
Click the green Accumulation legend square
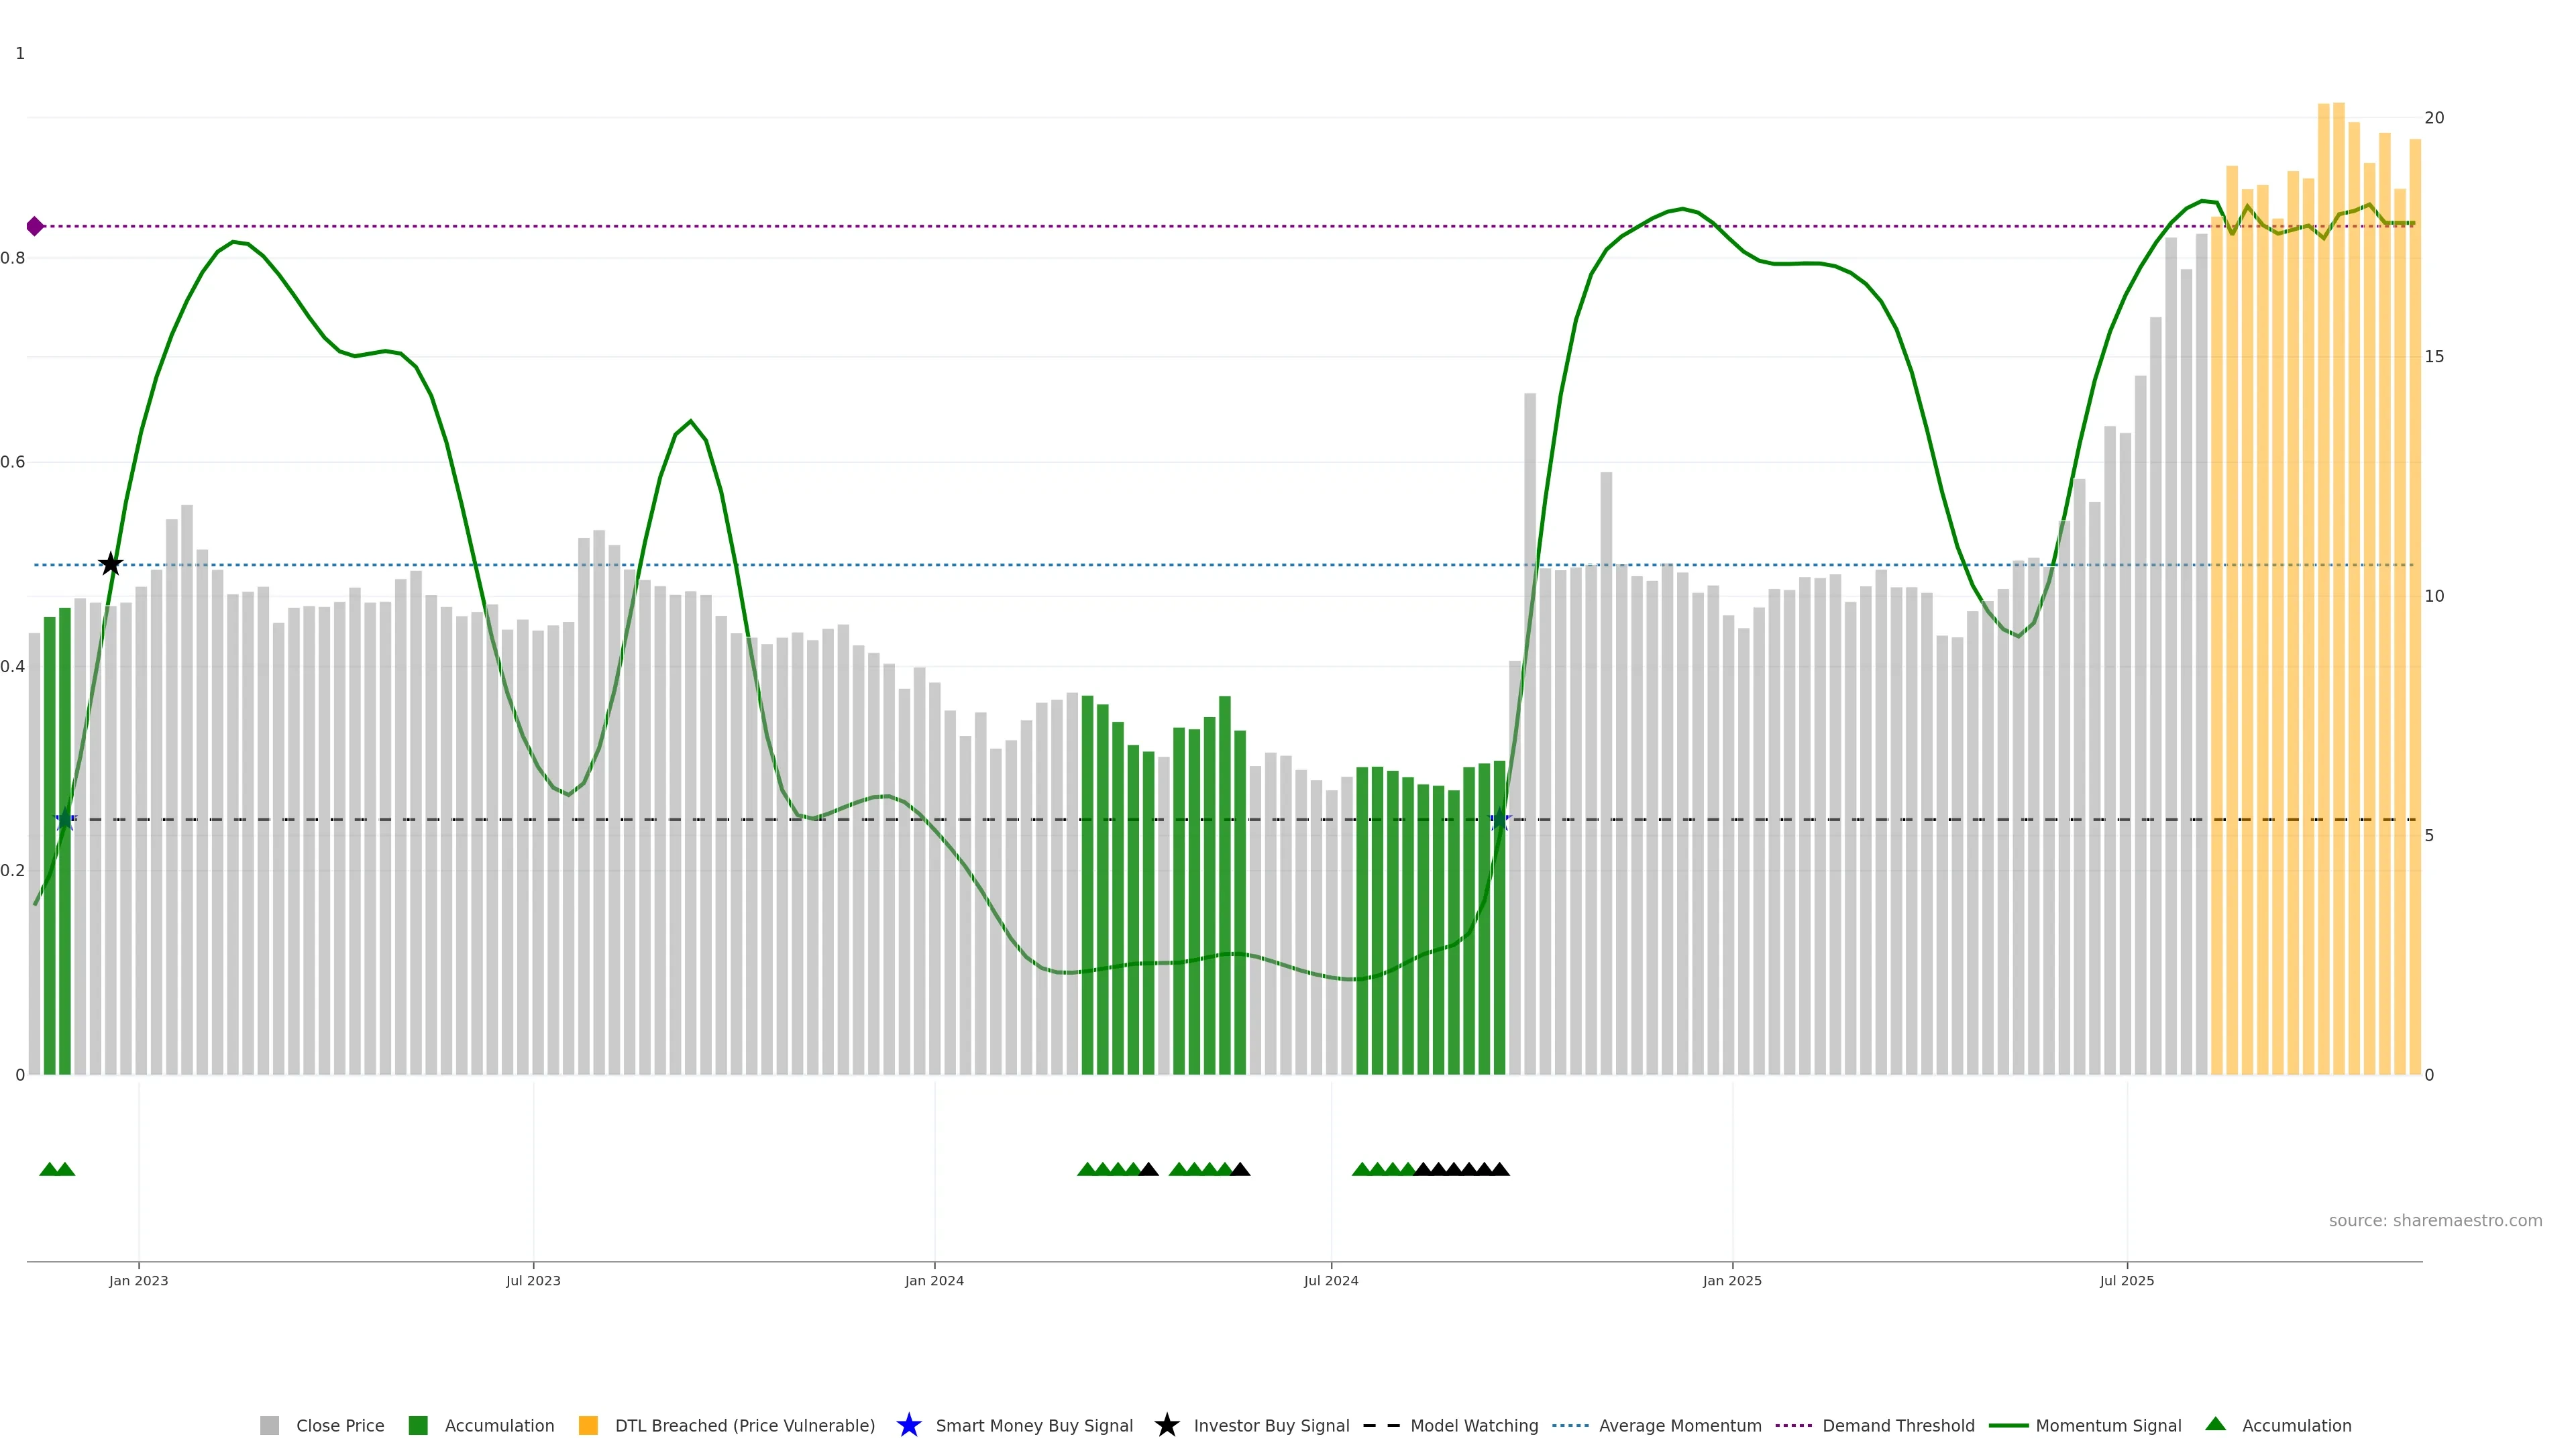tap(418, 1425)
